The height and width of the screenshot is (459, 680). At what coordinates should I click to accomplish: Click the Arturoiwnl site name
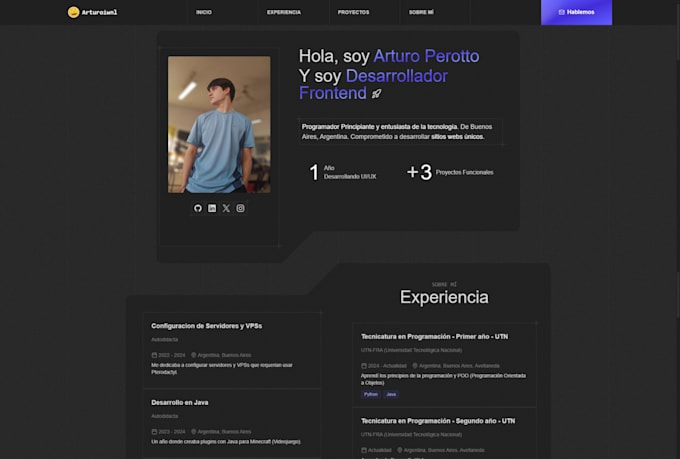[x=99, y=12]
